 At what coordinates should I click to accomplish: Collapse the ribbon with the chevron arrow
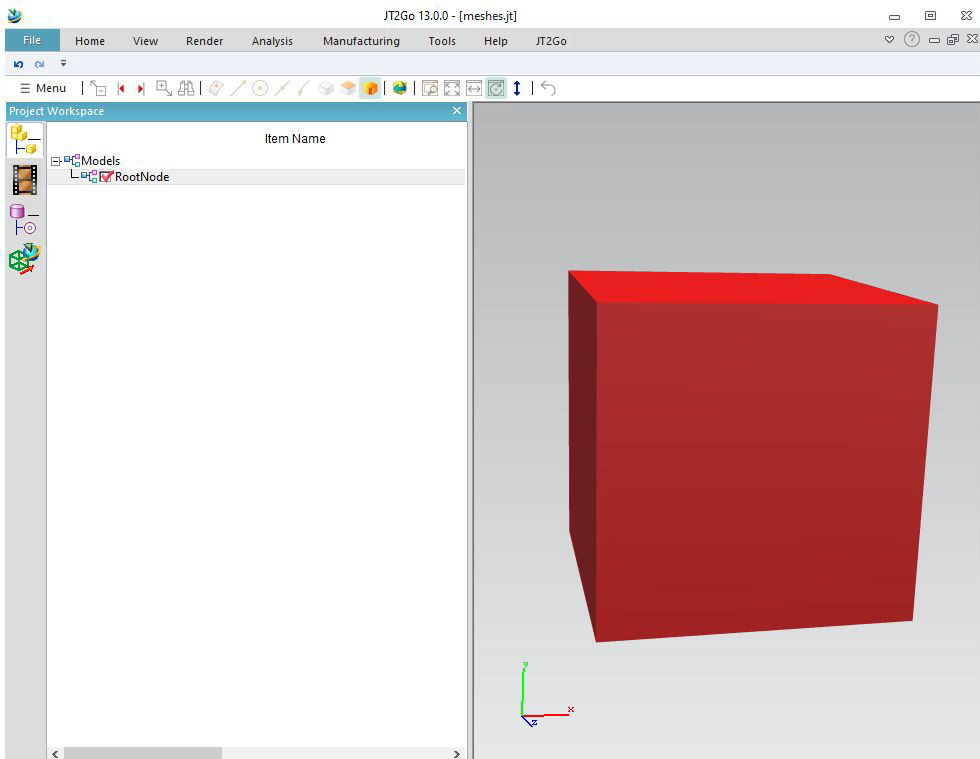click(889, 39)
